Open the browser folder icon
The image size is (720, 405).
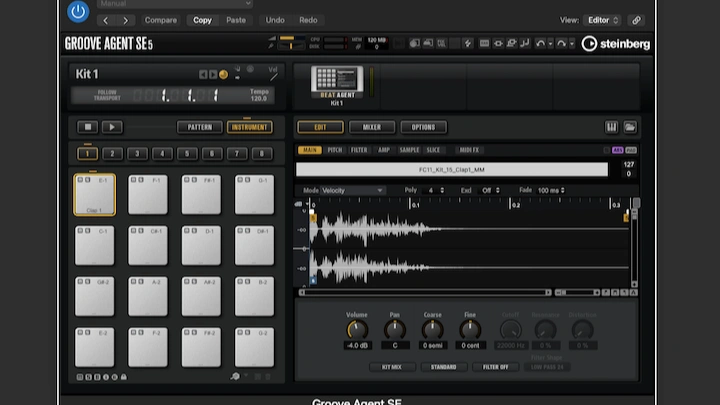pyautogui.click(x=630, y=127)
